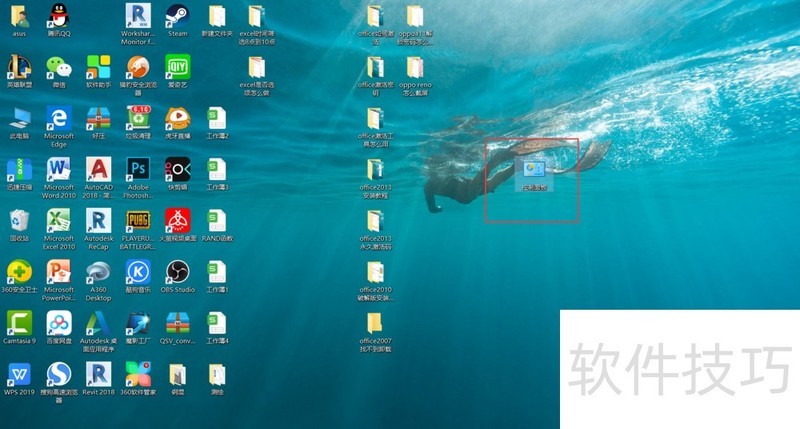Select the 工作簿4 spreadsheet file
800x429 pixels.
click(217, 323)
